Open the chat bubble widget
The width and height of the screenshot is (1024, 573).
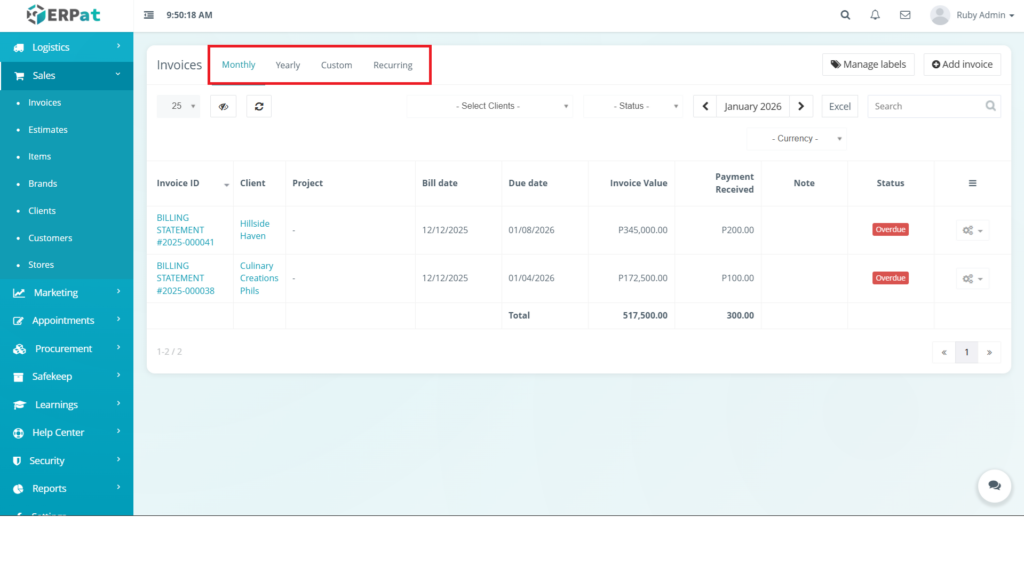[994, 485]
